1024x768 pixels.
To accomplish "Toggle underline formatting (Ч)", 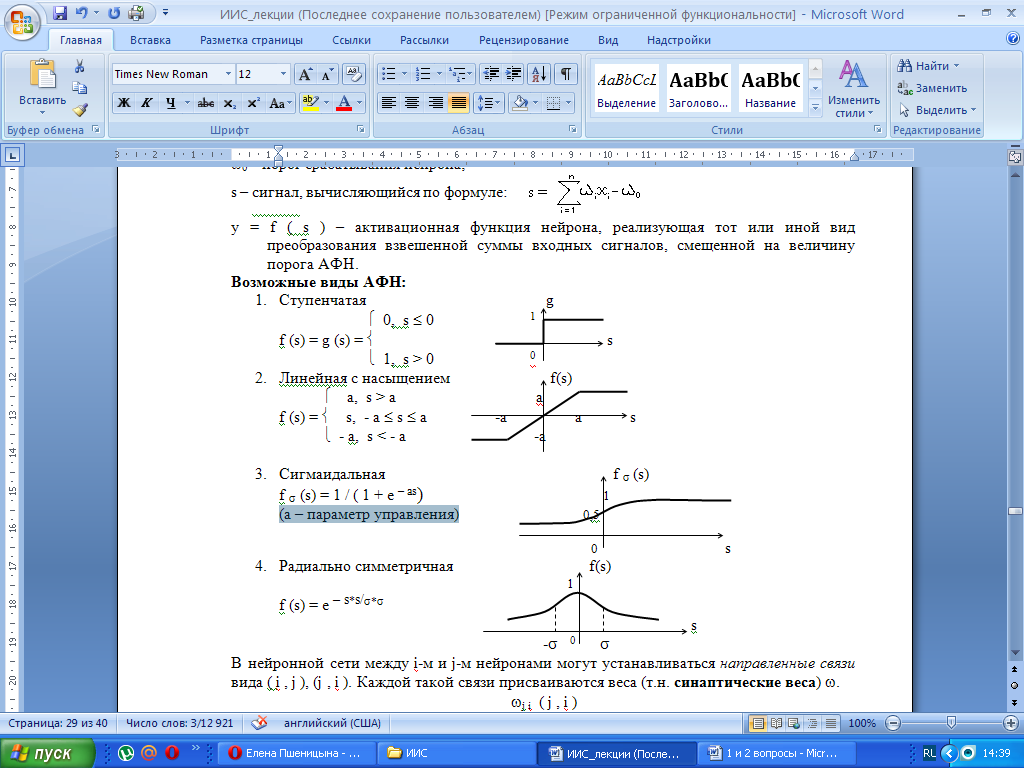I will tap(170, 103).
